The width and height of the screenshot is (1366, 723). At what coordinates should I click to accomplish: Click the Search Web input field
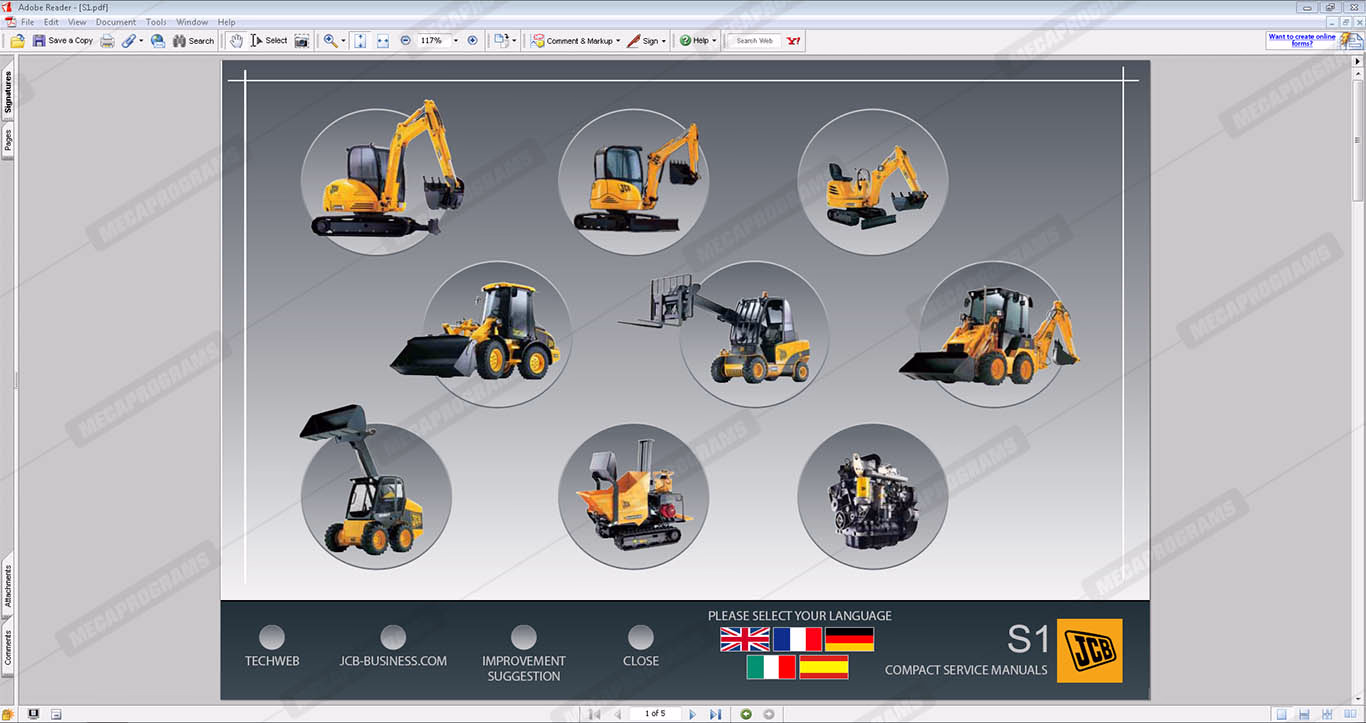(x=755, y=41)
